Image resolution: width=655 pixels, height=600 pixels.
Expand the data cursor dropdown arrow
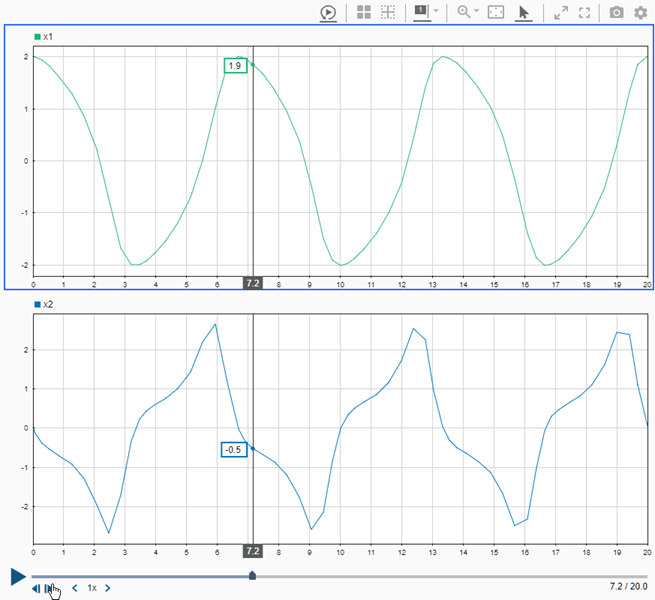436,10
